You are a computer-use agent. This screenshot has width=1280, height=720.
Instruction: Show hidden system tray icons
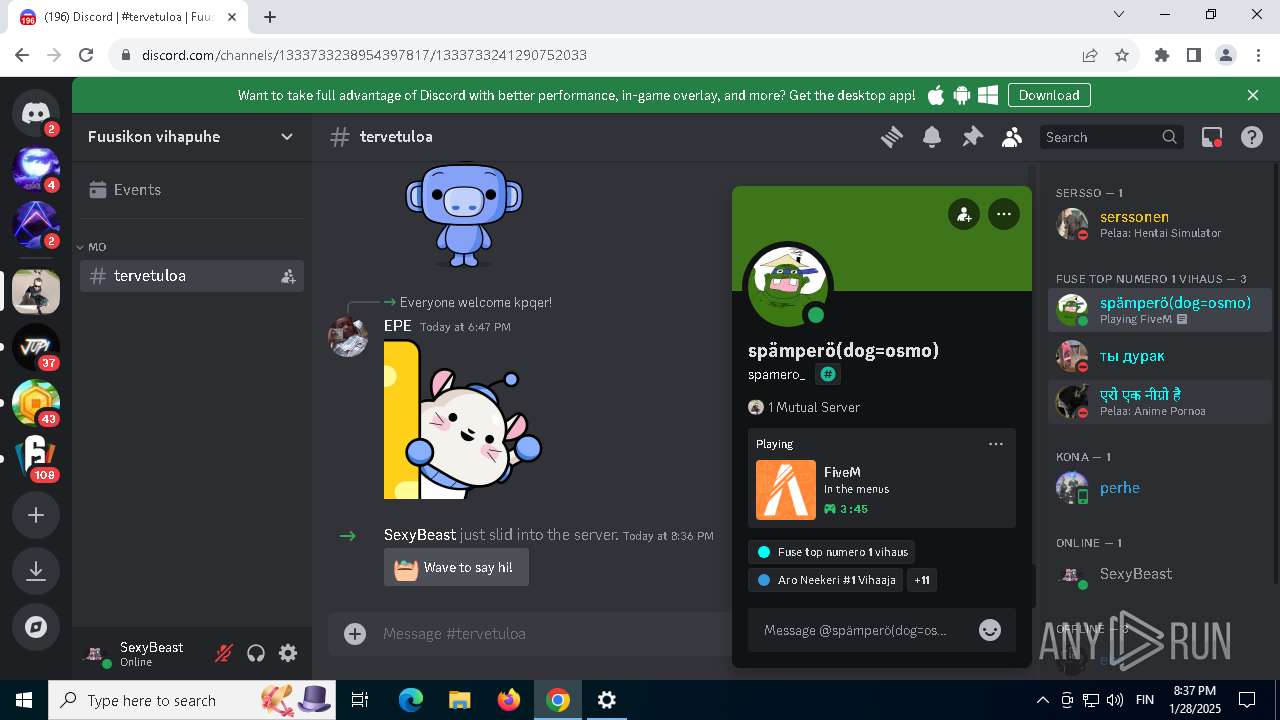pyautogui.click(x=1042, y=700)
